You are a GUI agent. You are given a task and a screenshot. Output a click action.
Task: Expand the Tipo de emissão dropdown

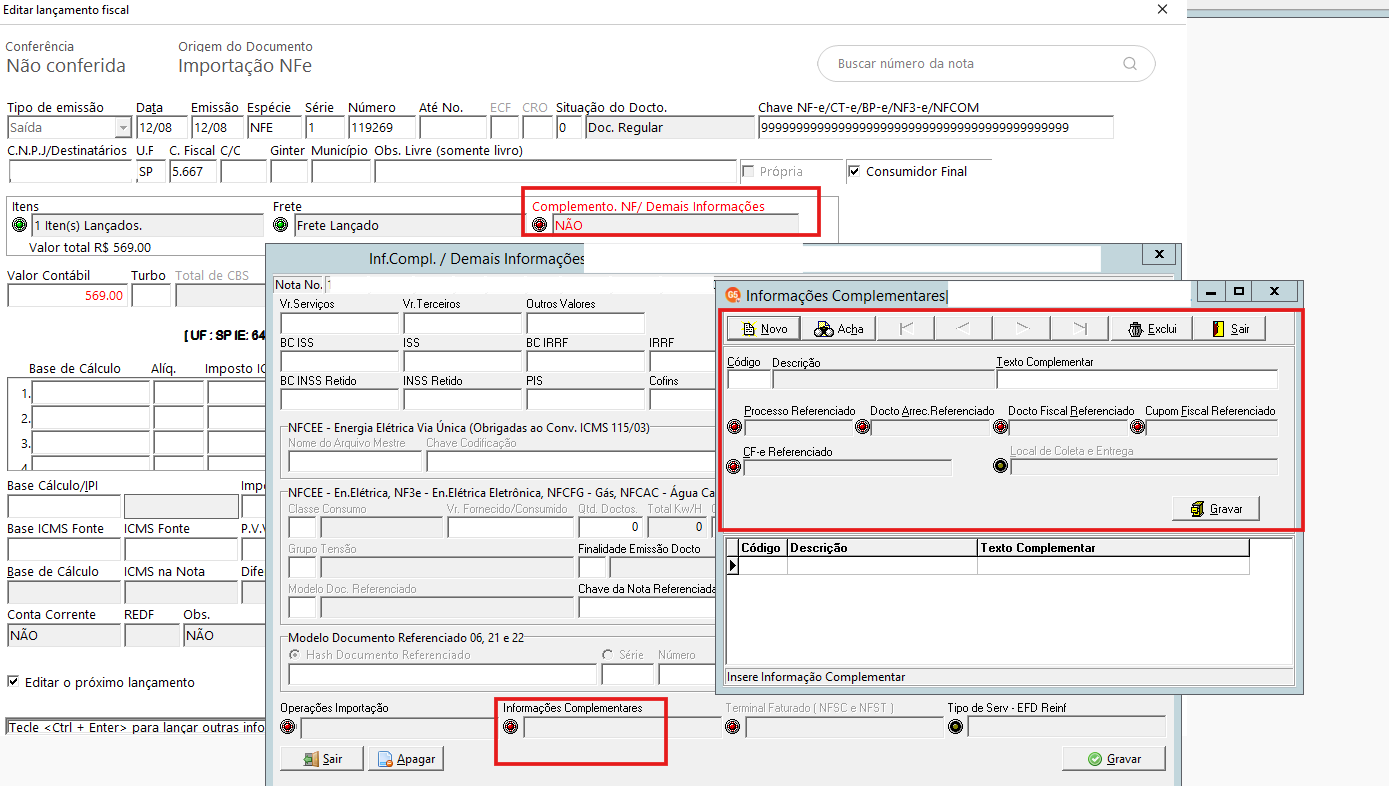click(123, 128)
